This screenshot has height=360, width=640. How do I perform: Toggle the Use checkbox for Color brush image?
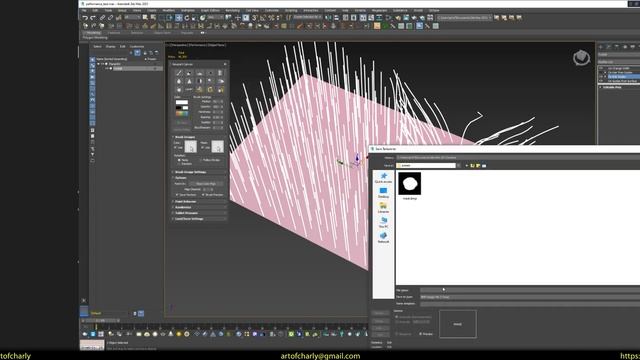coord(176,148)
